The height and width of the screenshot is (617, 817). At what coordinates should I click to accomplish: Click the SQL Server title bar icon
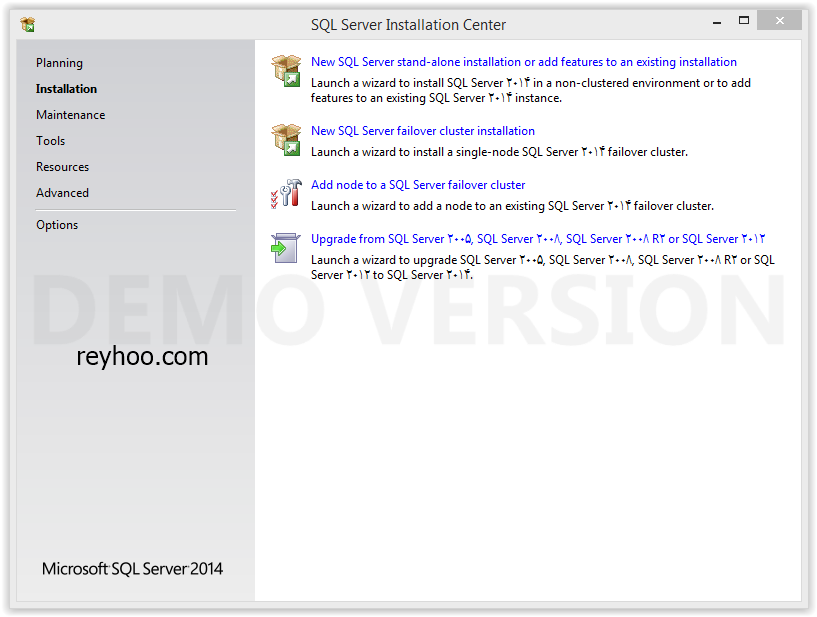click(28, 24)
